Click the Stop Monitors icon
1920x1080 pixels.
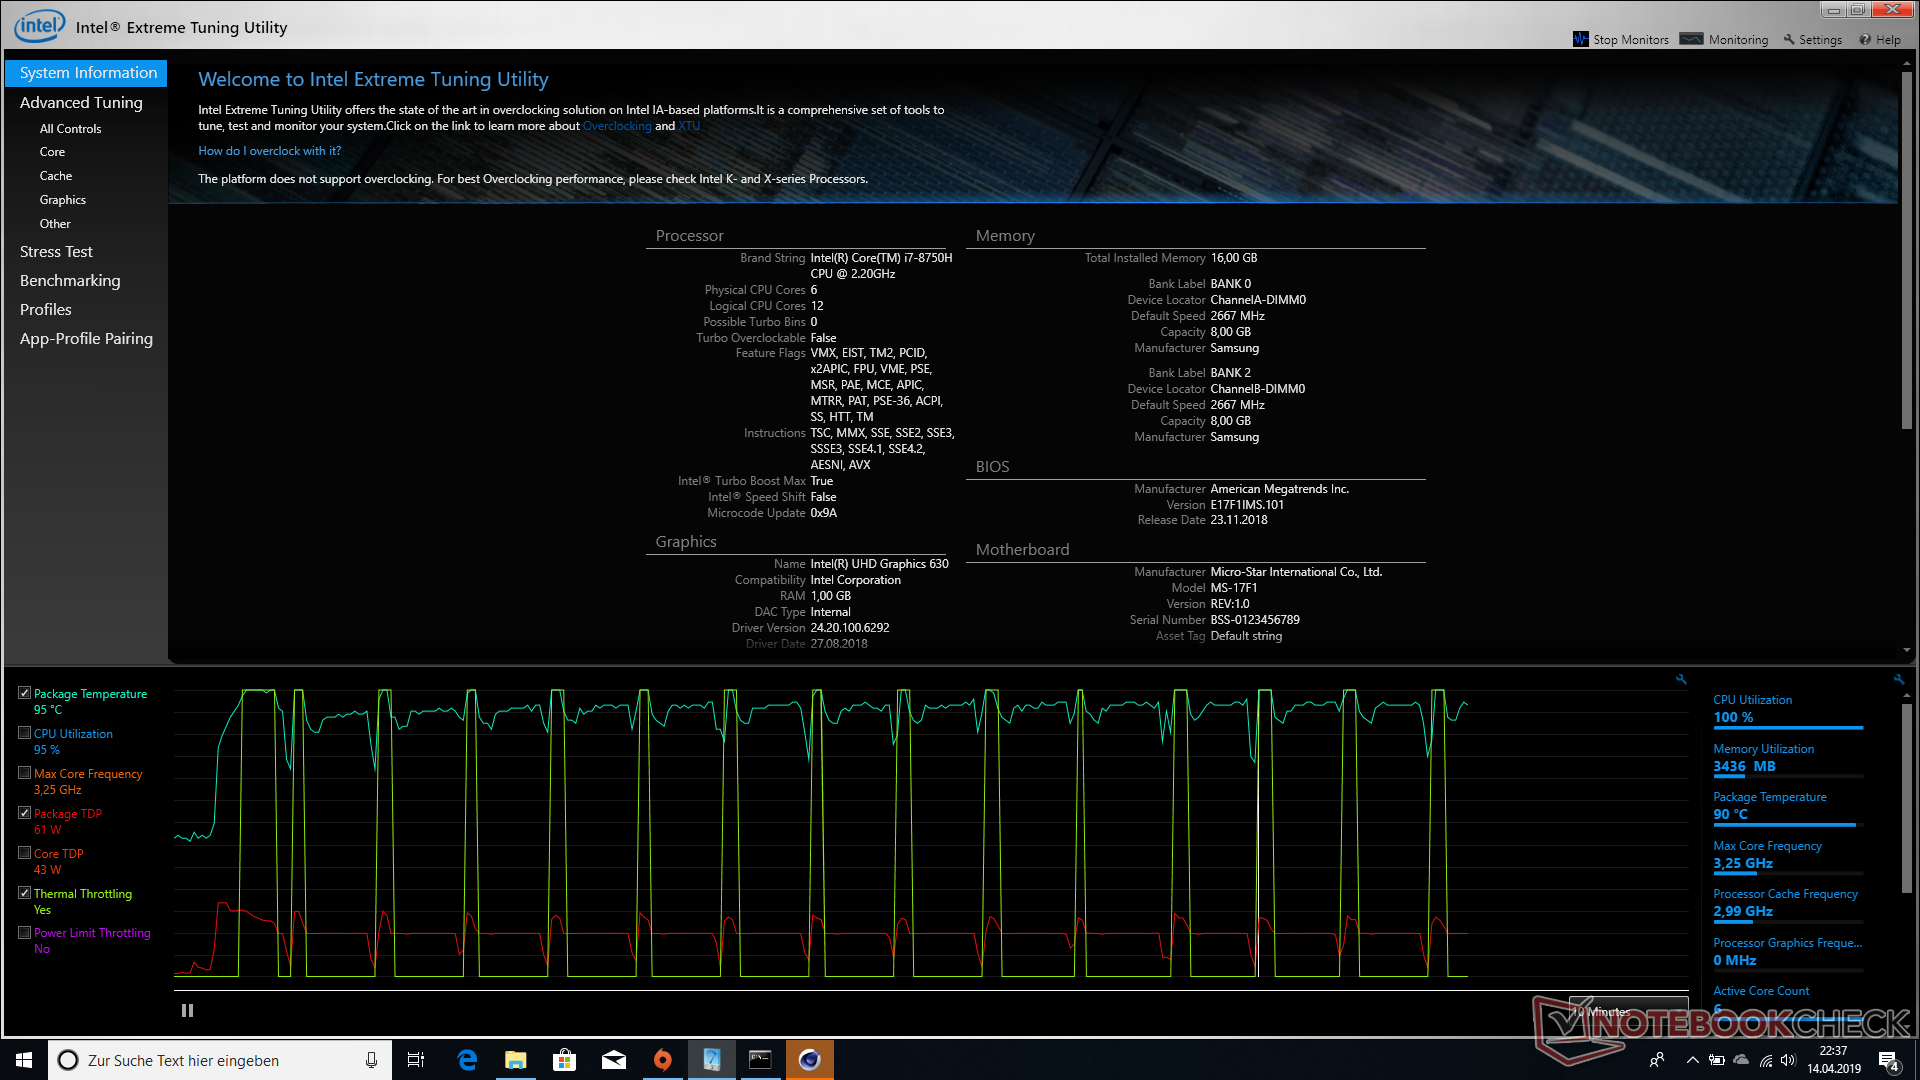[x=1580, y=39]
